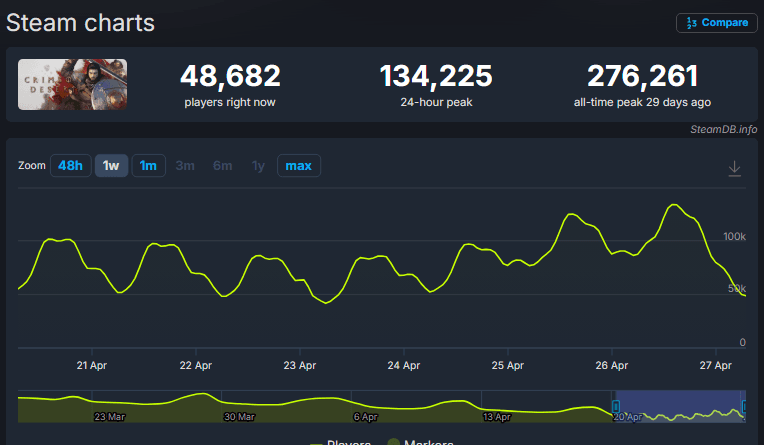This screenshot has width=764, height=445.
Task: Click the highlighted navigator selection window
Action: 681,406
